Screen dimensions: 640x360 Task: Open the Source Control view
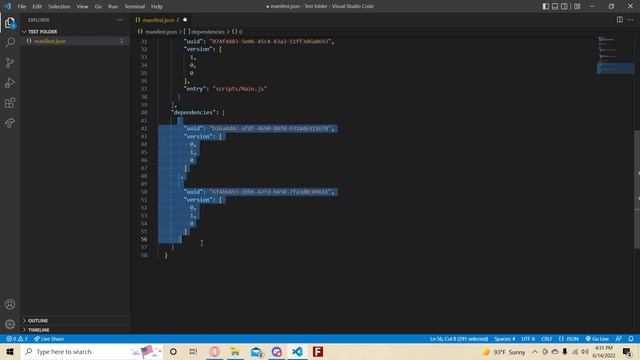tap(10, 62)
